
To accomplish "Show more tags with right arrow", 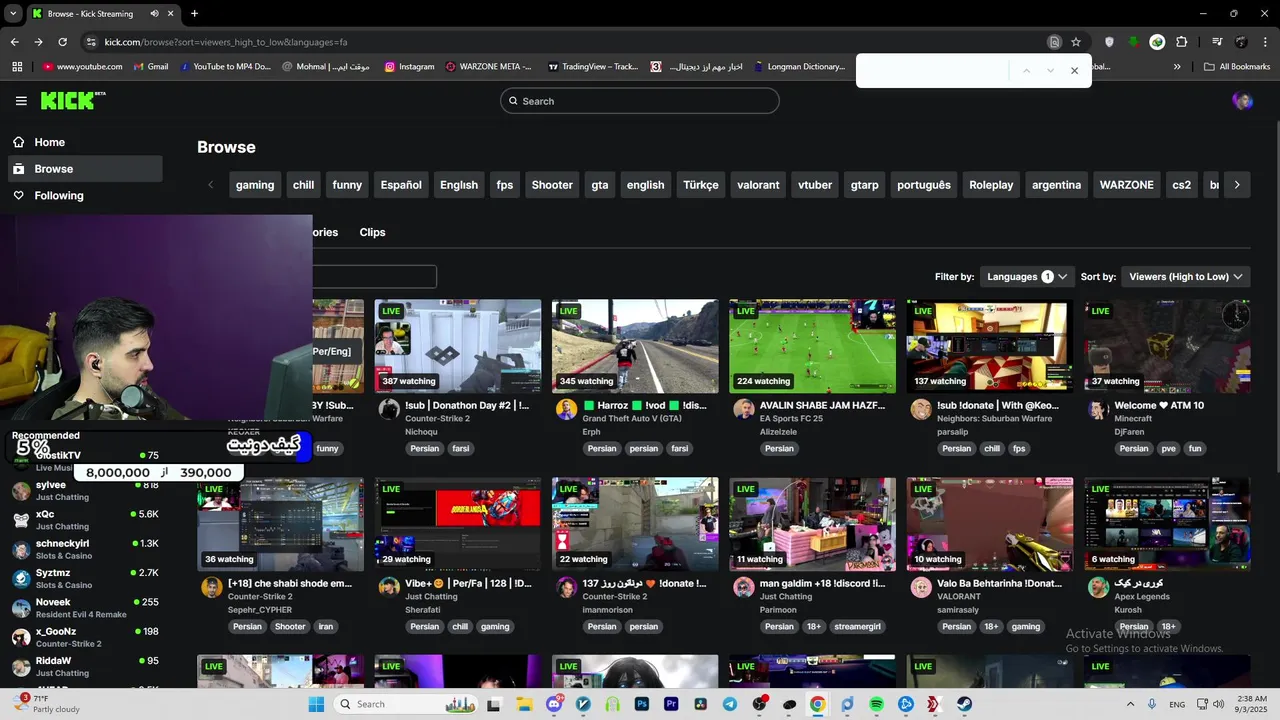I will [x=1237, y=185].
